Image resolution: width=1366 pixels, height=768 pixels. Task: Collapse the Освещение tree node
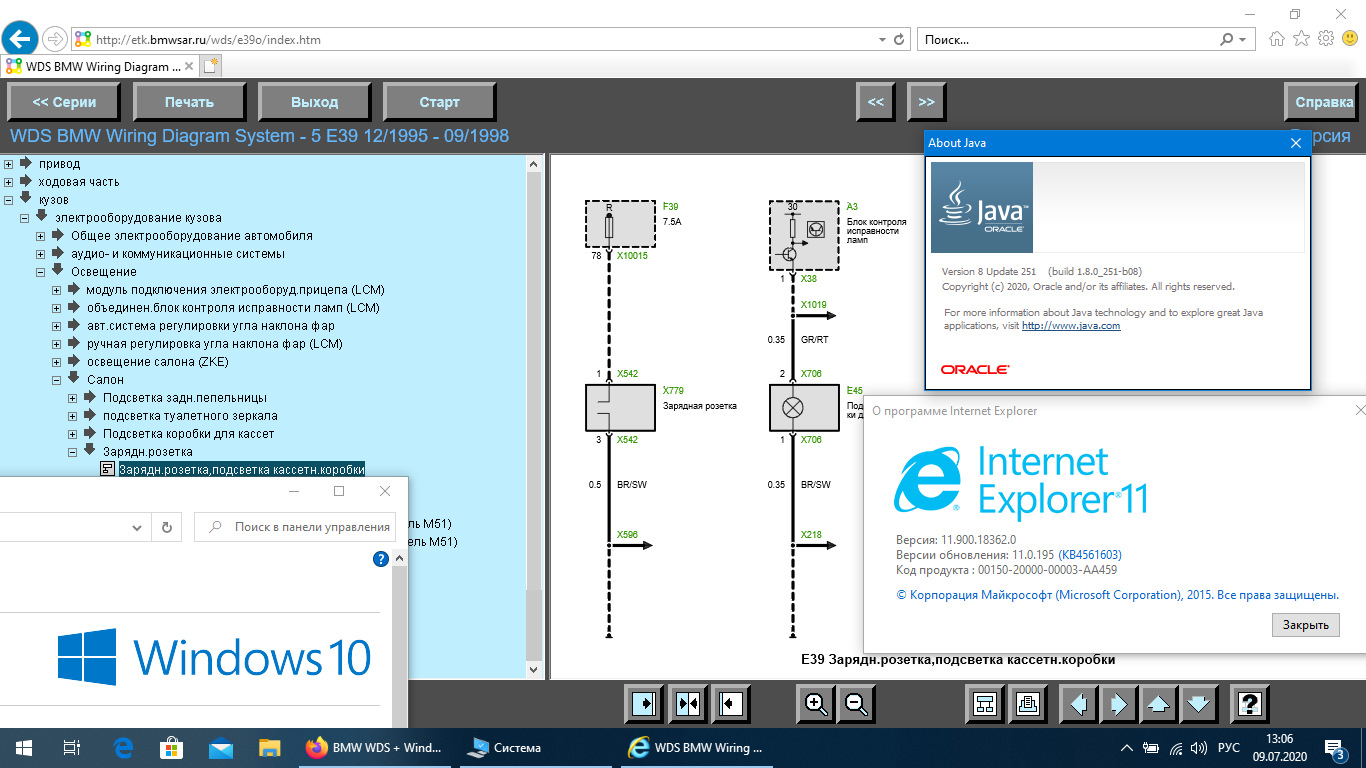[x=41, y=272]
